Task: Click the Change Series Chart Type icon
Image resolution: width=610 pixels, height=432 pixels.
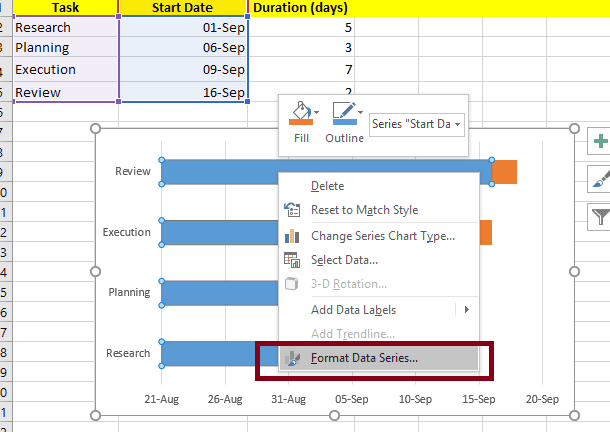Action: click(292, 236)
